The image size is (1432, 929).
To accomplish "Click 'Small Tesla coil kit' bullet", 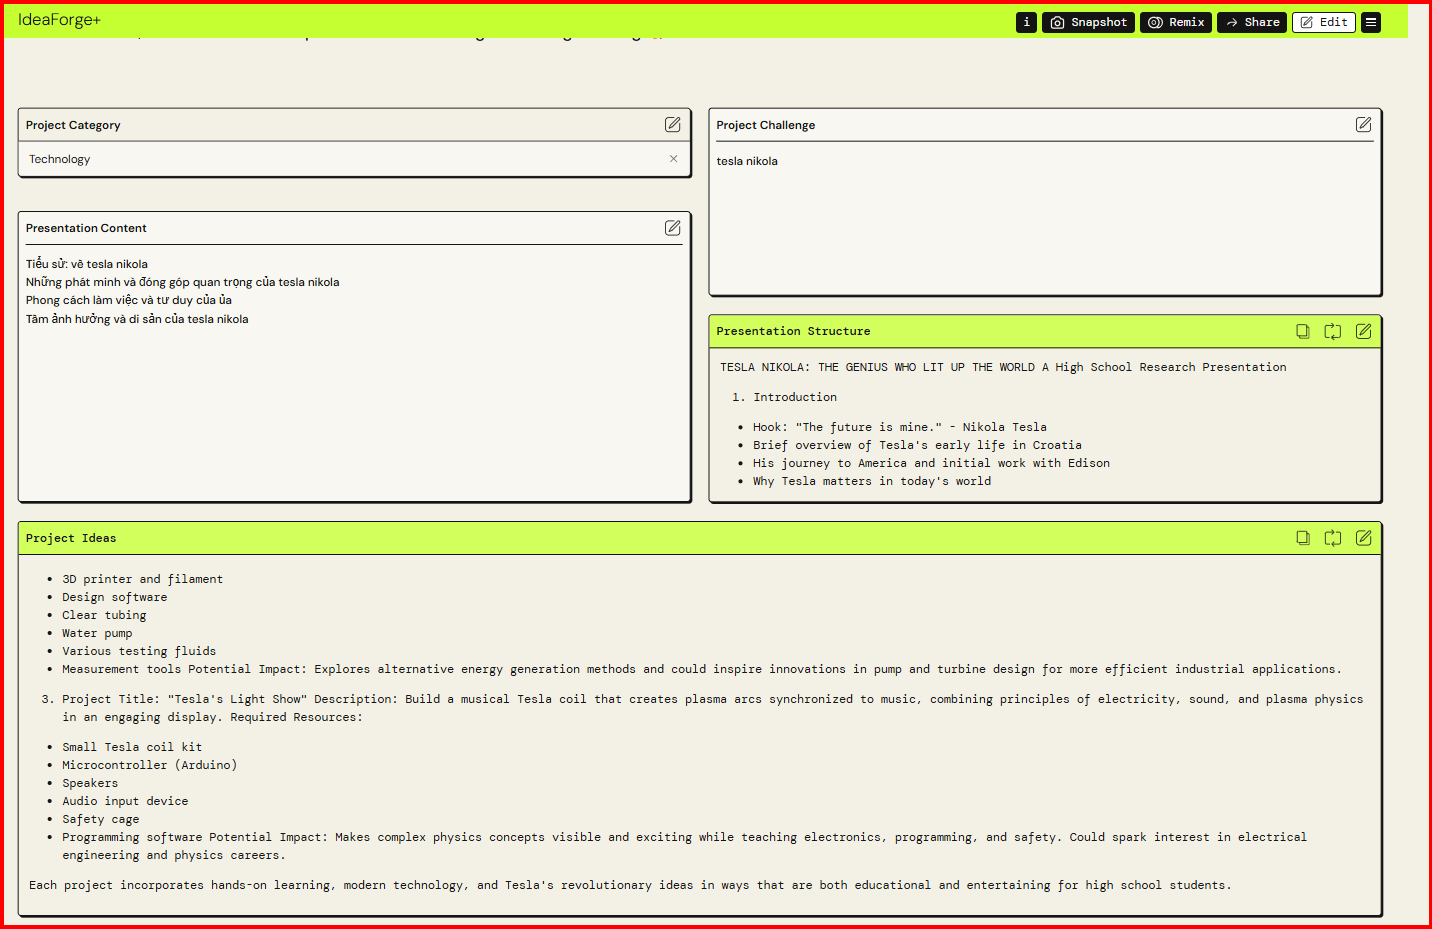I will [132, 747].
